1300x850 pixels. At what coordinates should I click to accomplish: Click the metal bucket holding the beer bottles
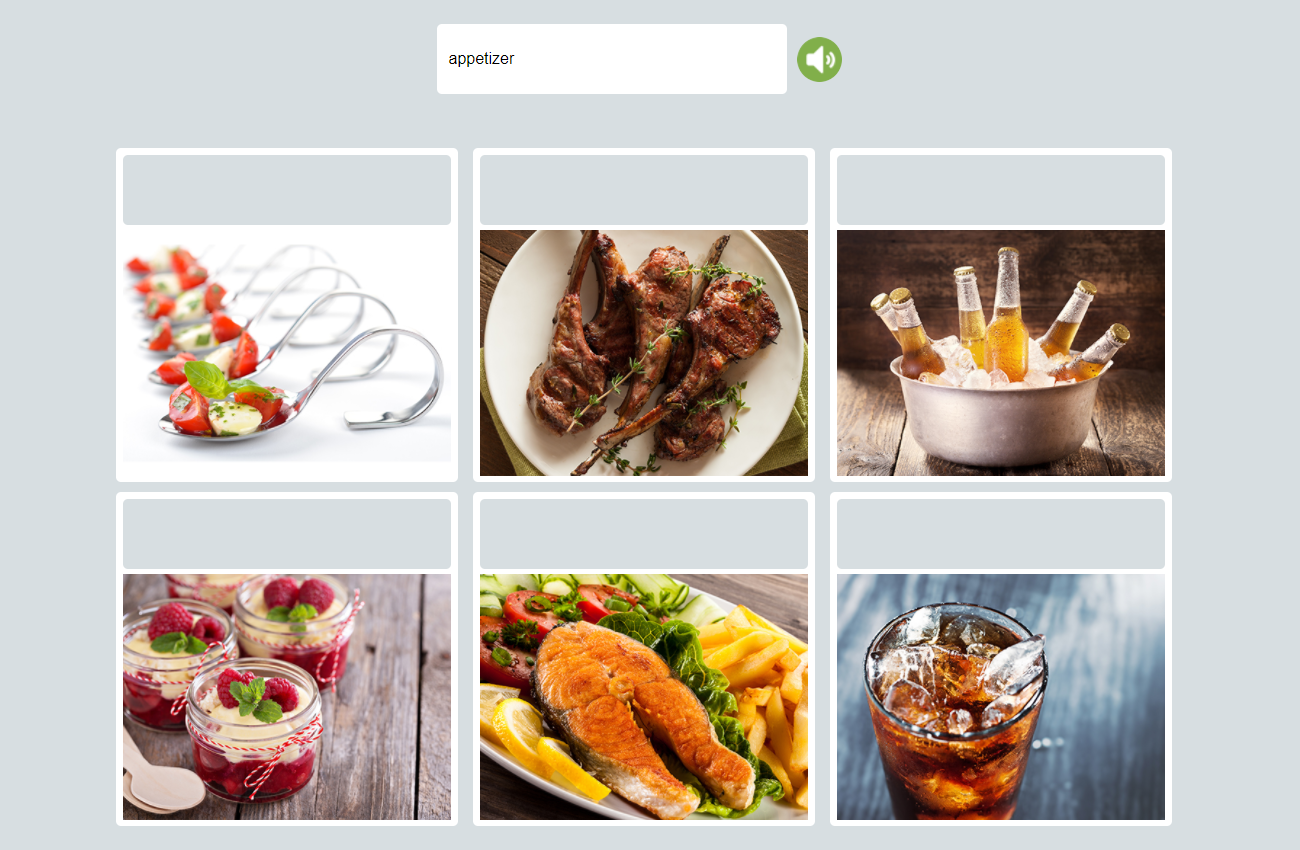point(1001,413)
